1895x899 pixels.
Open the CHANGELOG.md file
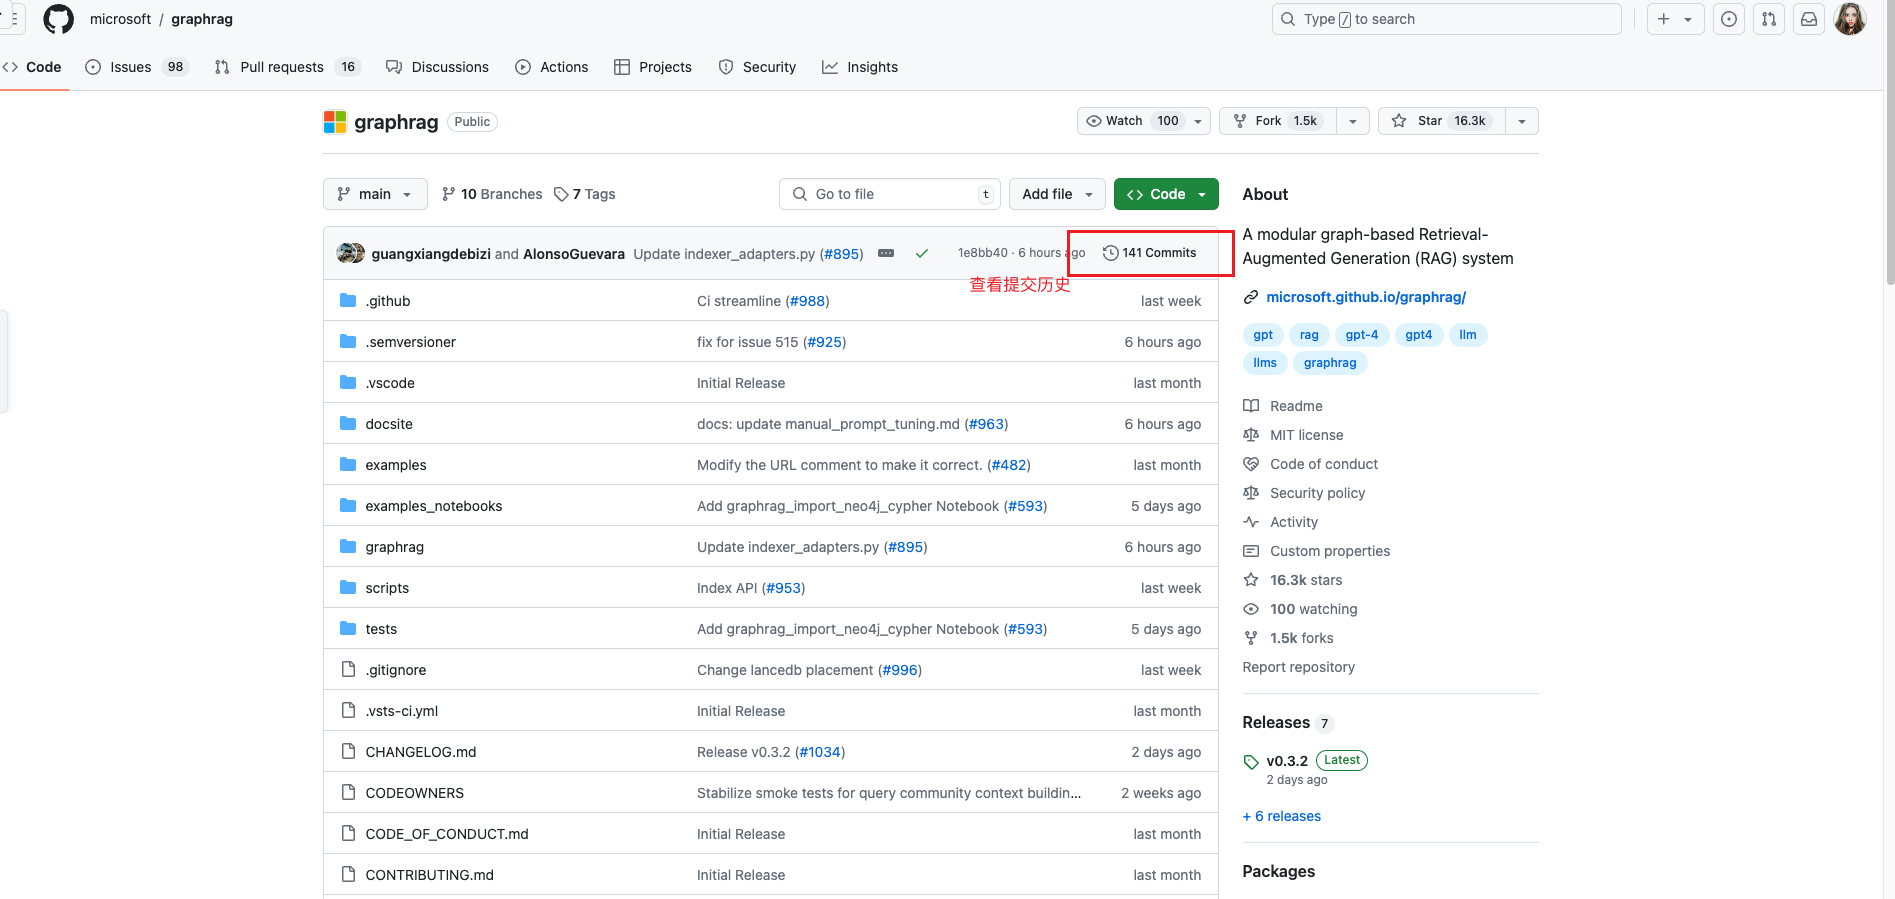click(x=421, y=752)
